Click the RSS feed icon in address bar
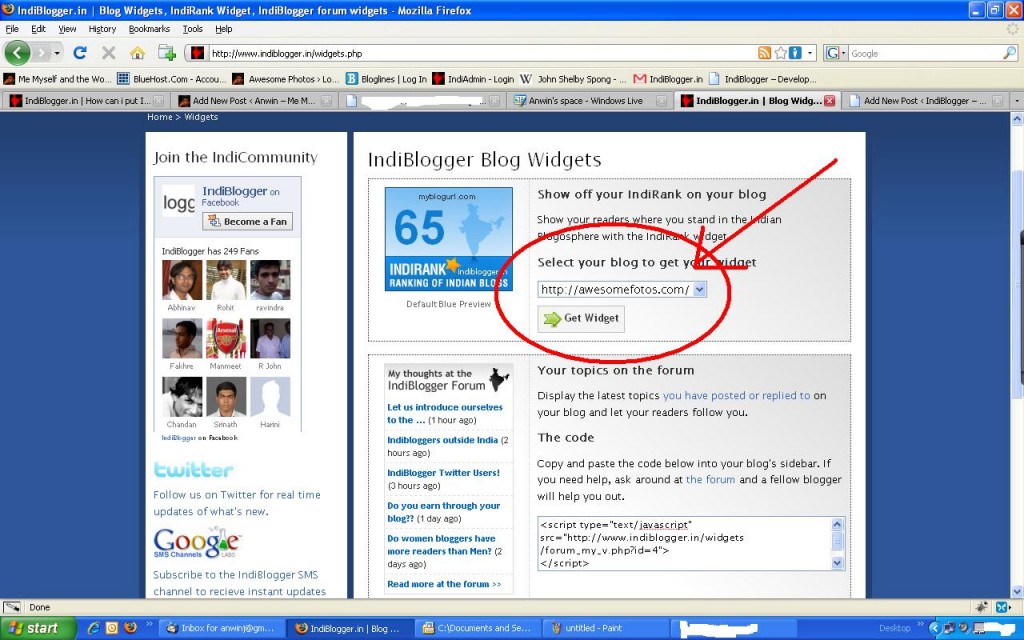Image resolution: width=1024 pixels, height=640 pixels. tap(764, 53)
